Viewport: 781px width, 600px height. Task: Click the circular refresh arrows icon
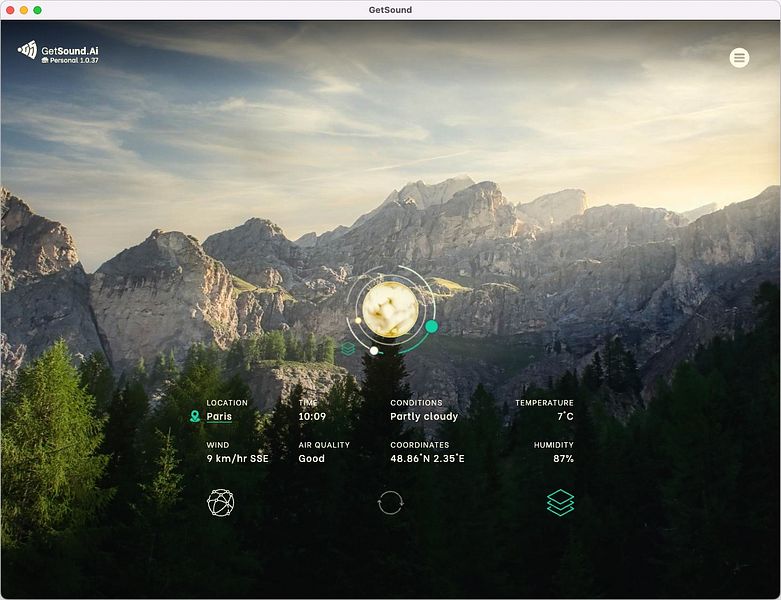(390, 502)
